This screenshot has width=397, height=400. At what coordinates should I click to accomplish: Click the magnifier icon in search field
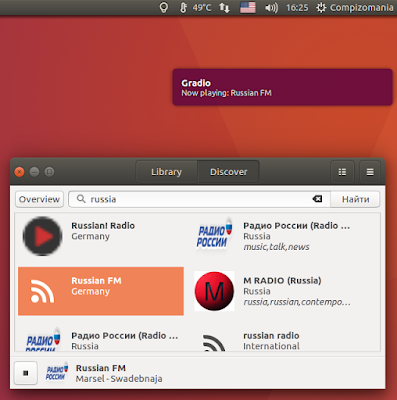click(x=81, y=199)
